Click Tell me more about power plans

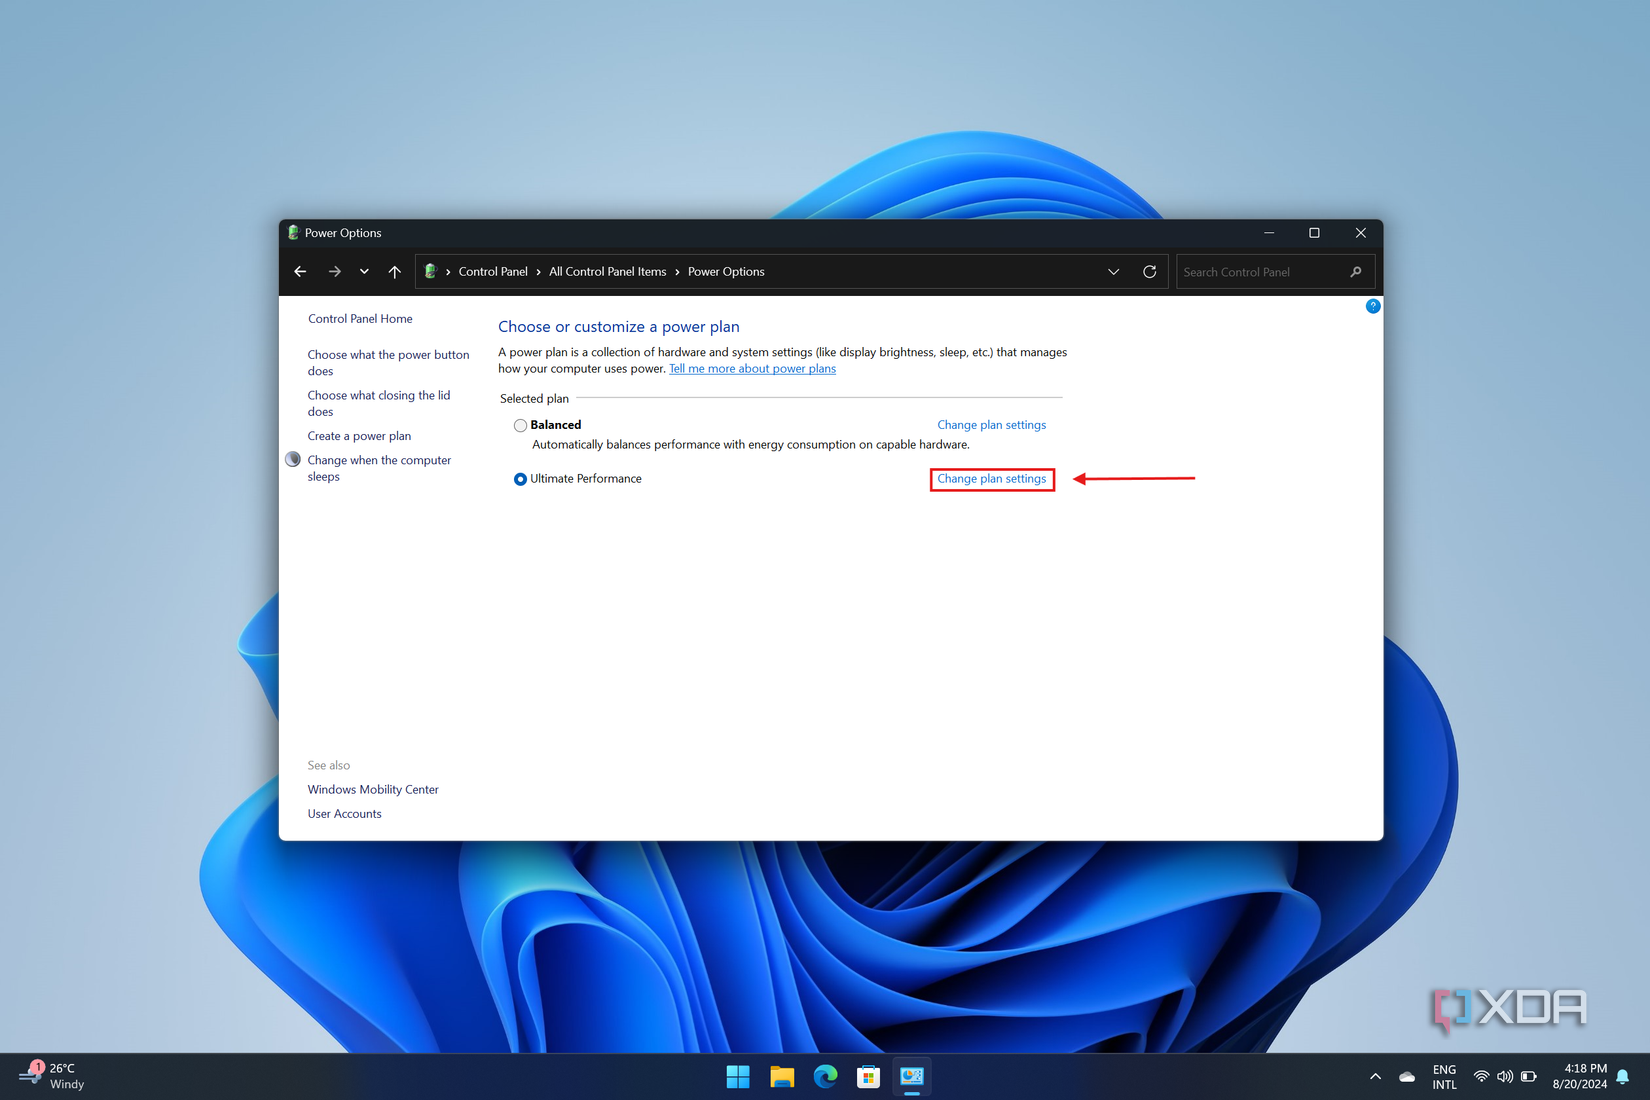[x=752, y=368]
